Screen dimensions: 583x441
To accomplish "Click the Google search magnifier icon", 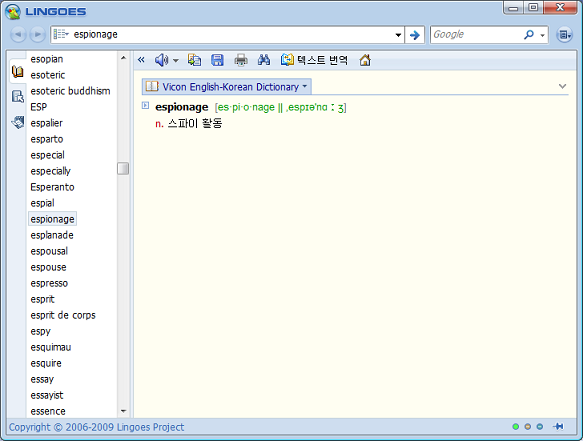I will 529,35.
